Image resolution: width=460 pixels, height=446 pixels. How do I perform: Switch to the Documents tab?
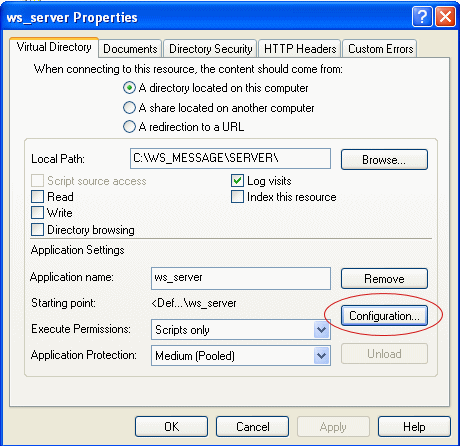point(130,49)
